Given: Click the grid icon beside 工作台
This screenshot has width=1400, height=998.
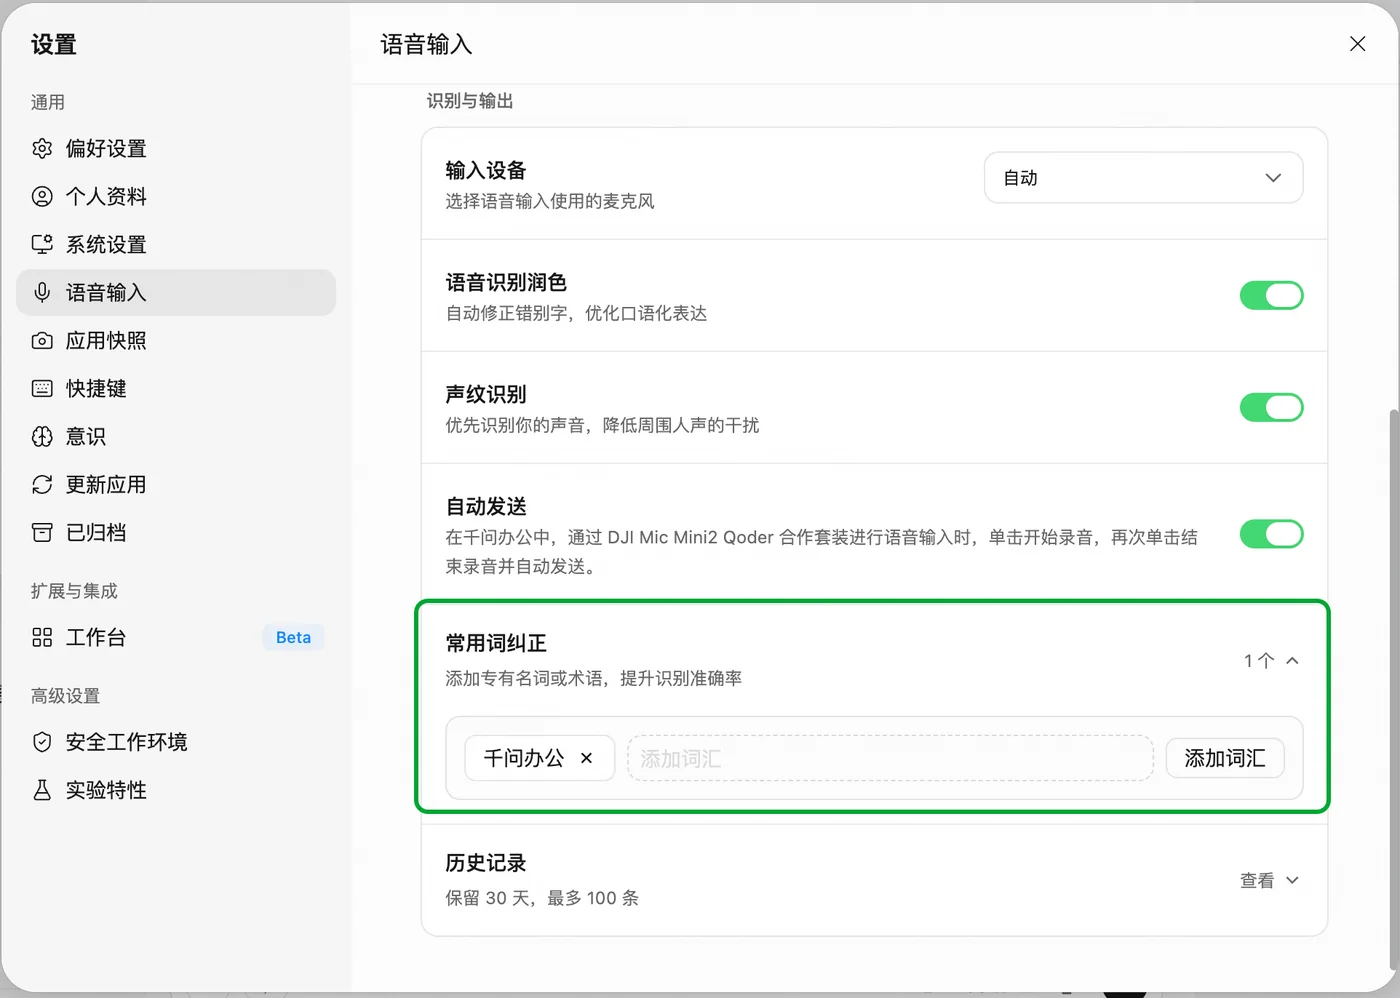Looking at the screenshot, I should pyautogui.click(x=42, y=638).
